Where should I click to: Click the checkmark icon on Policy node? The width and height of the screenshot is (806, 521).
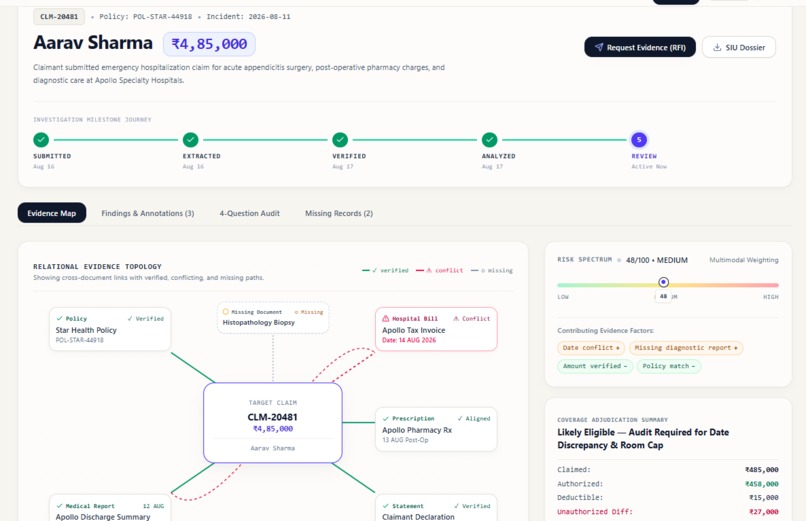click(59, 319)
